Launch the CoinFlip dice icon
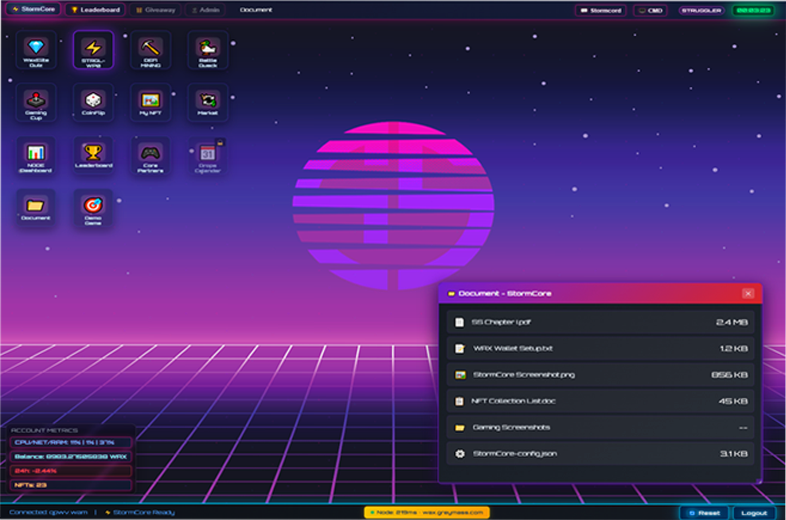 click(x=93, y=103)
